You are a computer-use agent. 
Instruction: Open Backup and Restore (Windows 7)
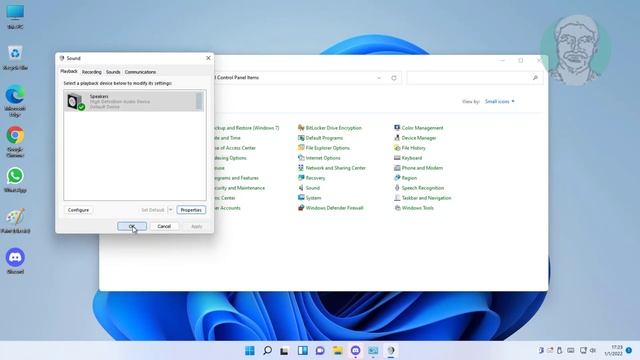(x=246, y=128)
